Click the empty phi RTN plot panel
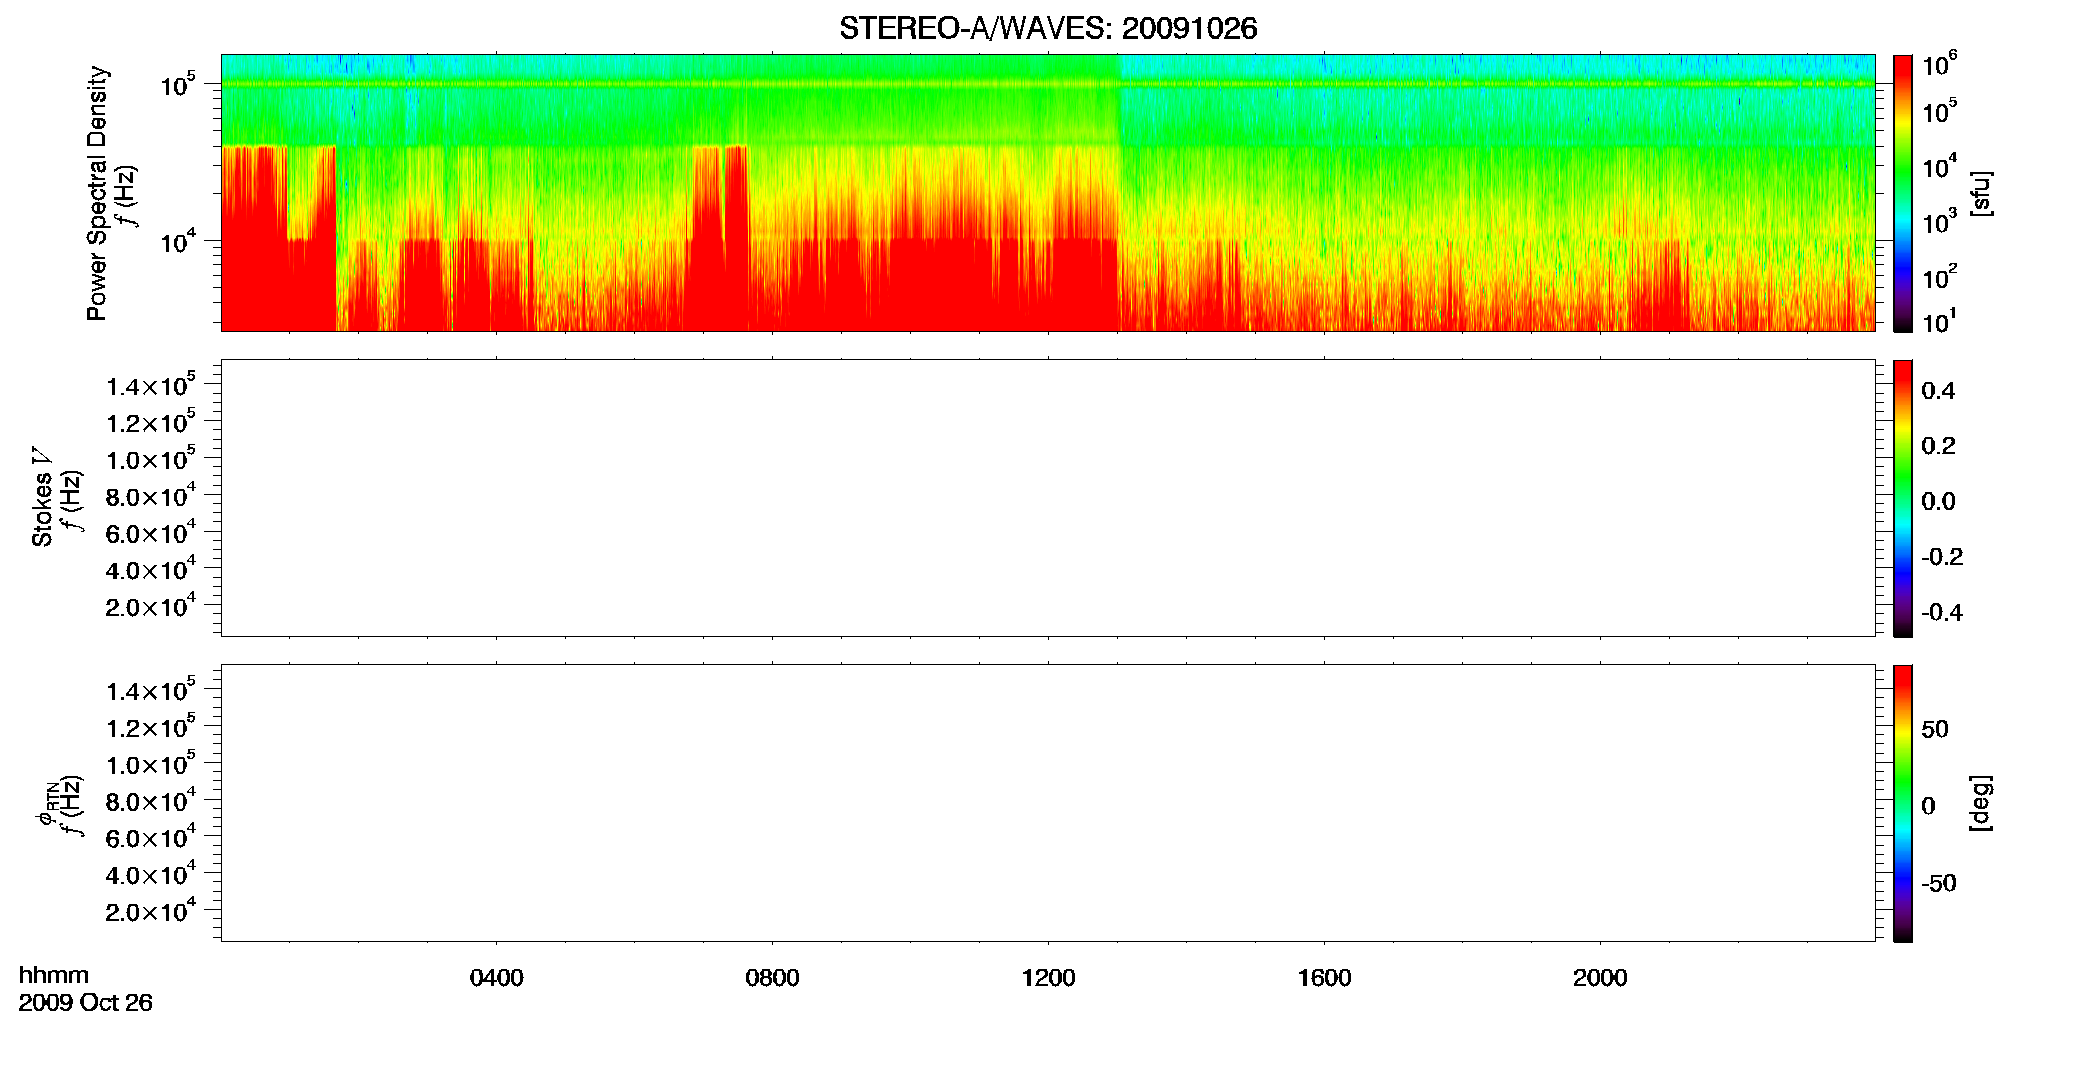2096x1080 pixels. tap(1048, 803)
